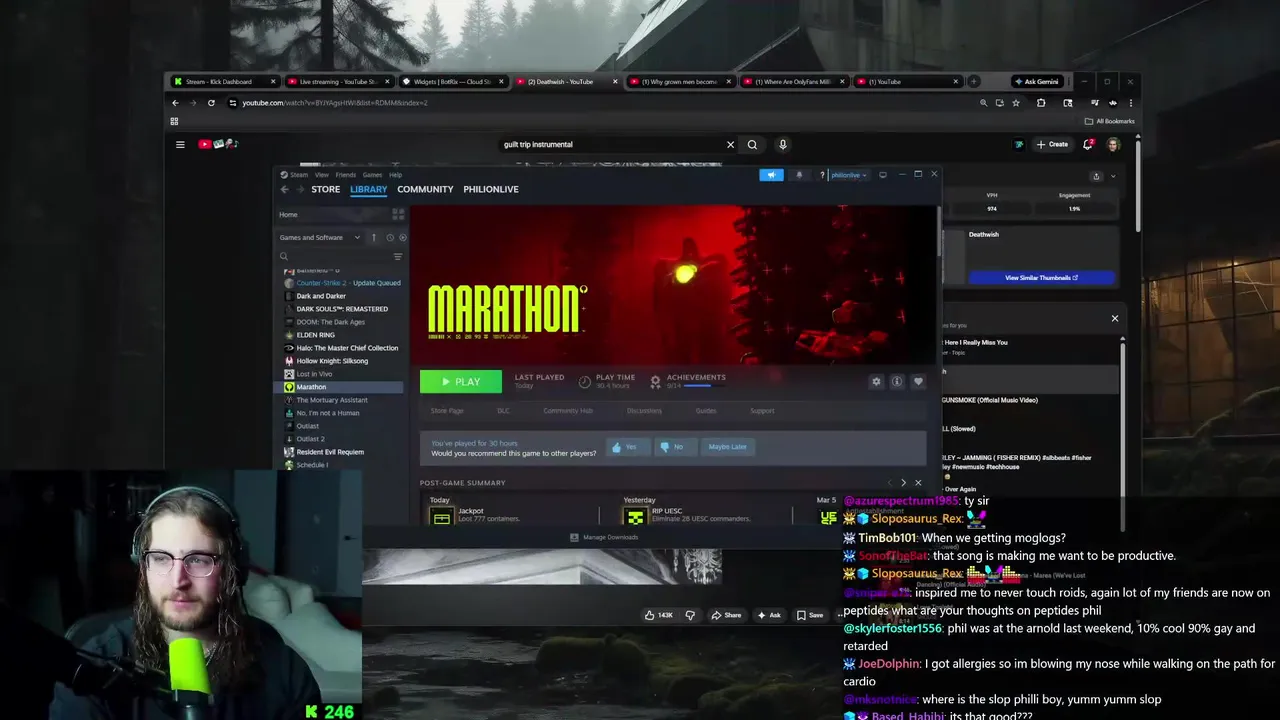Open PHILIONLIVE profile tab

click(491, 189)
